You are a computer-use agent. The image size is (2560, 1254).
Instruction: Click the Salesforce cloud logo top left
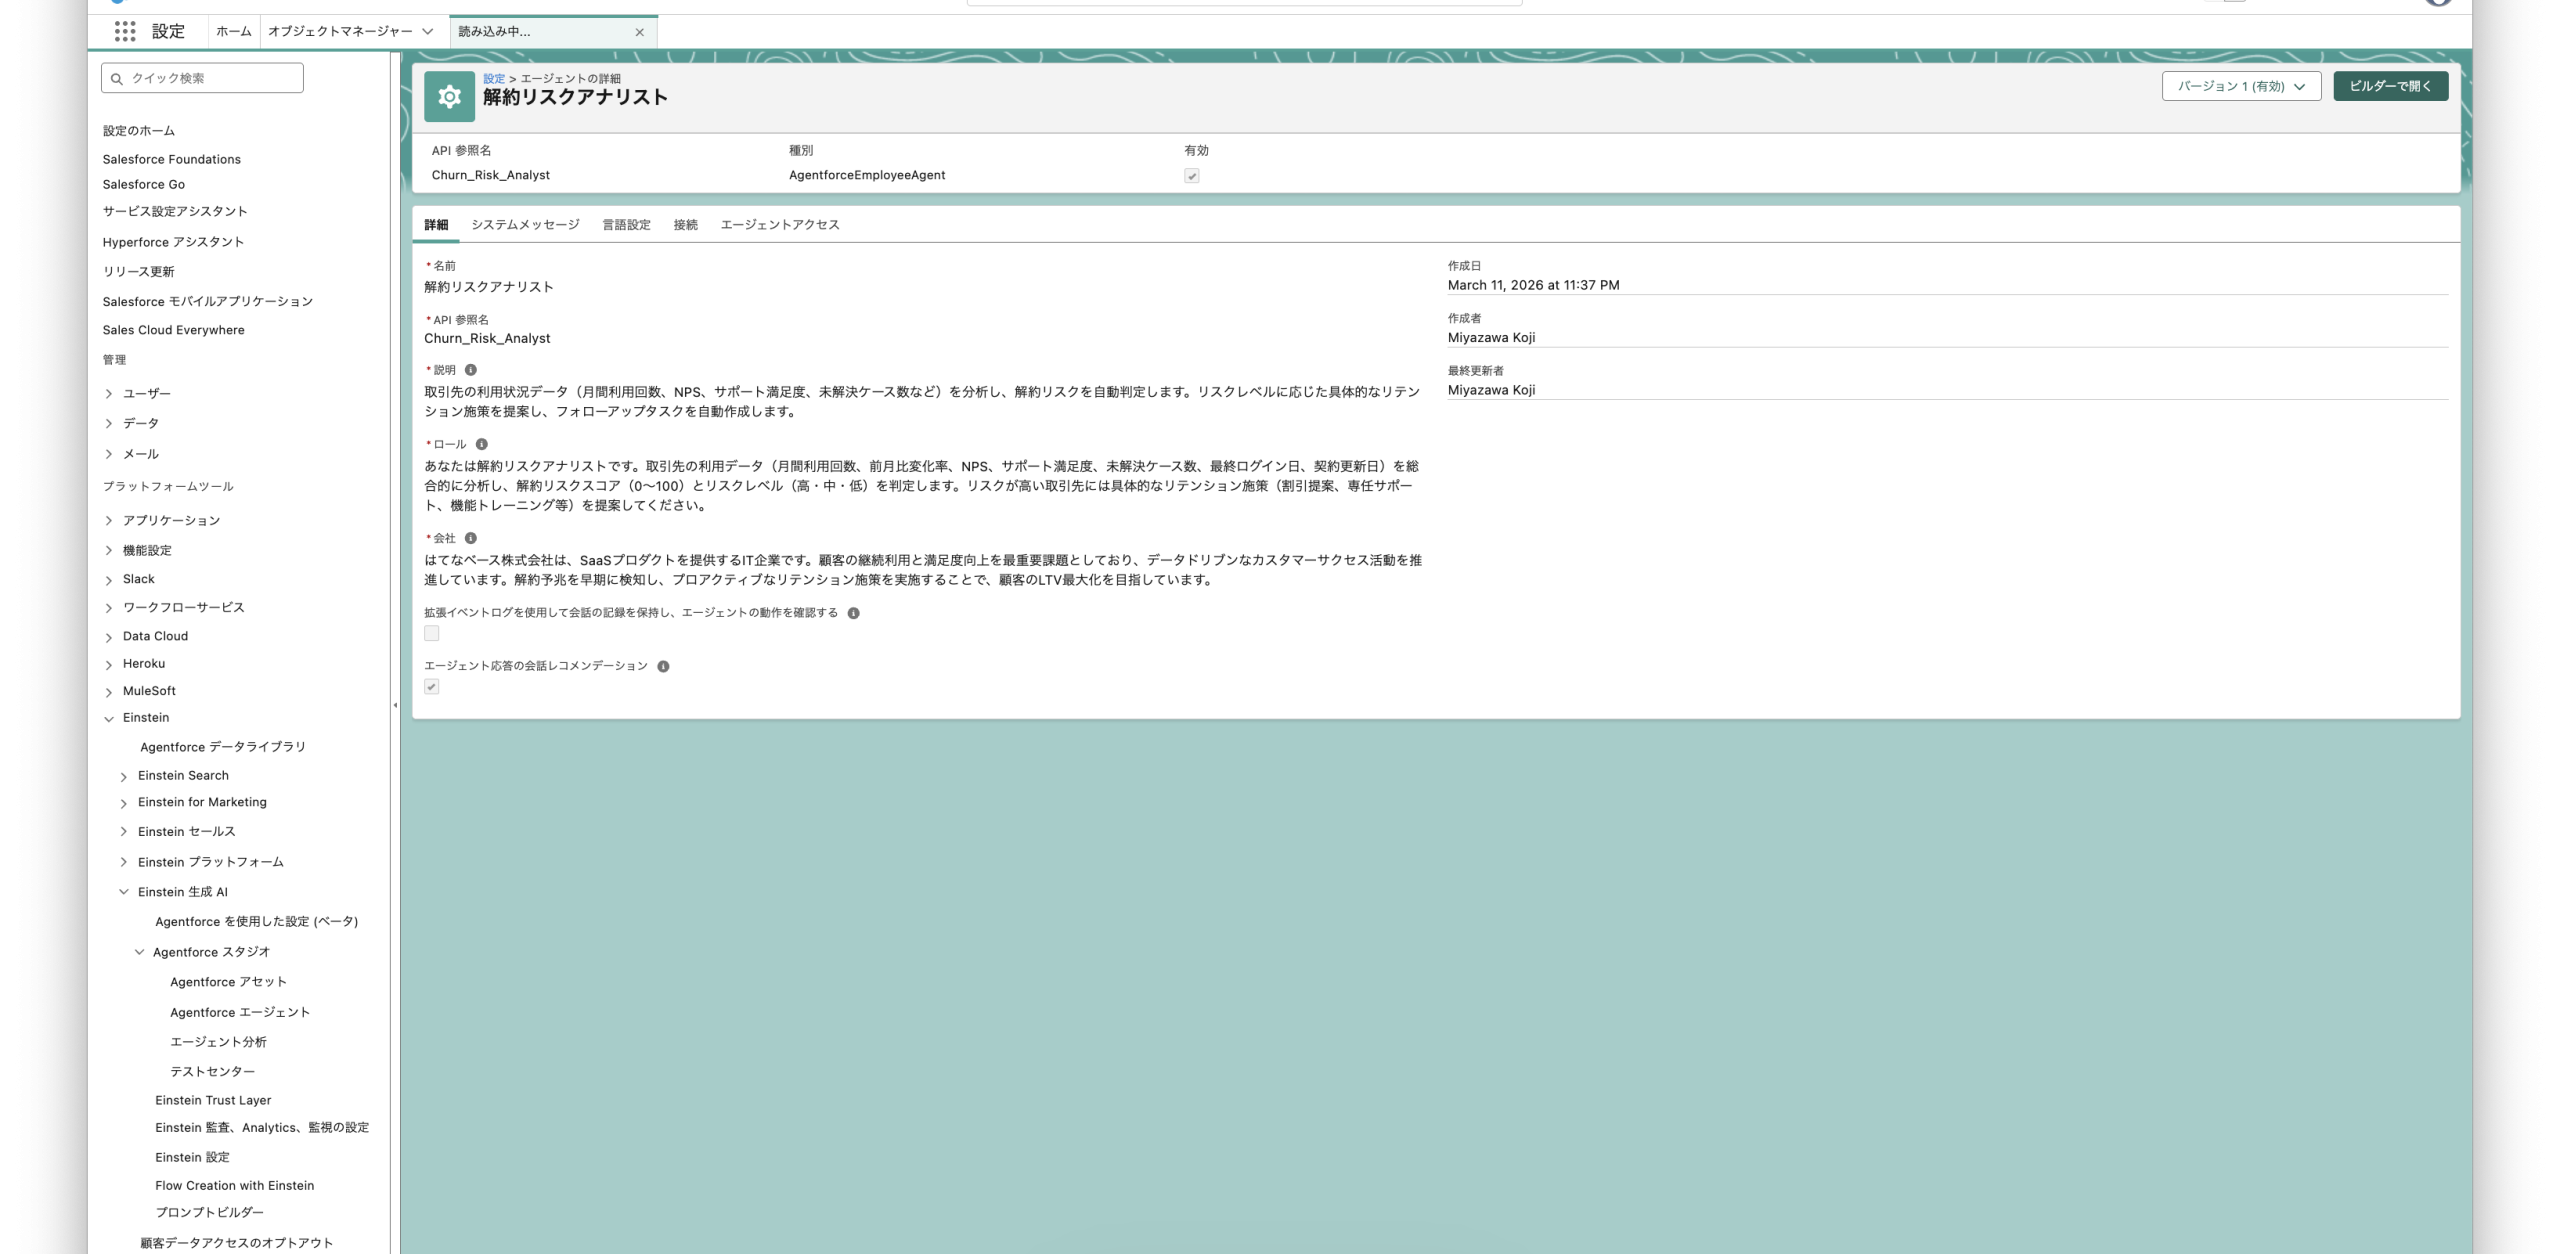pyautogui.click(x=119, y=1)
